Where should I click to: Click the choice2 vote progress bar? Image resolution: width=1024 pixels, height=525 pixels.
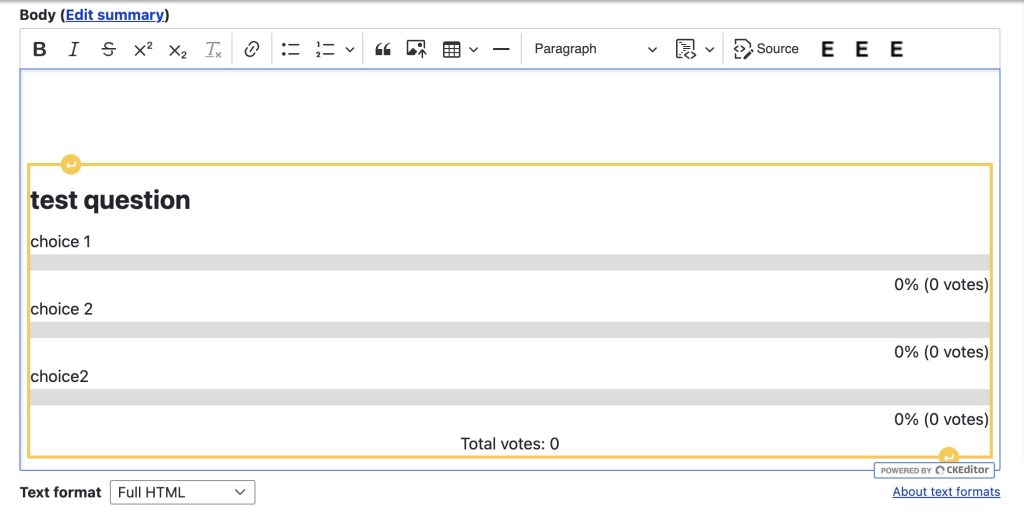(509, 397)
